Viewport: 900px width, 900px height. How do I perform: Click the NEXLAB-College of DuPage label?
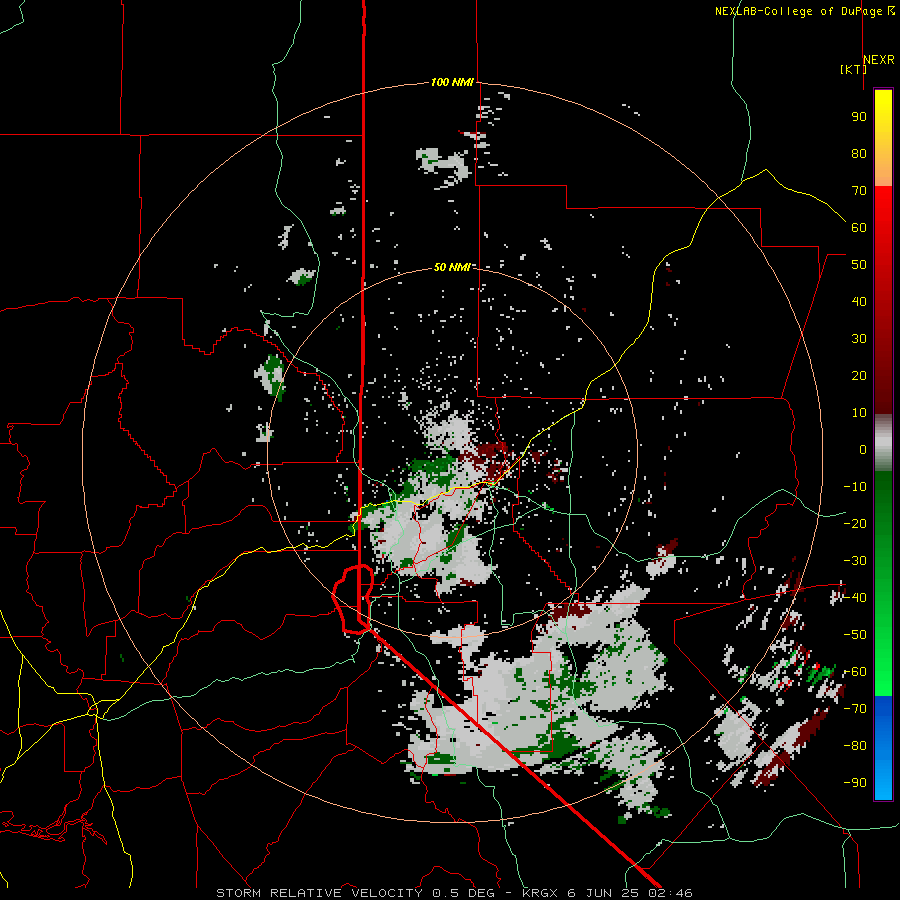click(x=804, y=11)
